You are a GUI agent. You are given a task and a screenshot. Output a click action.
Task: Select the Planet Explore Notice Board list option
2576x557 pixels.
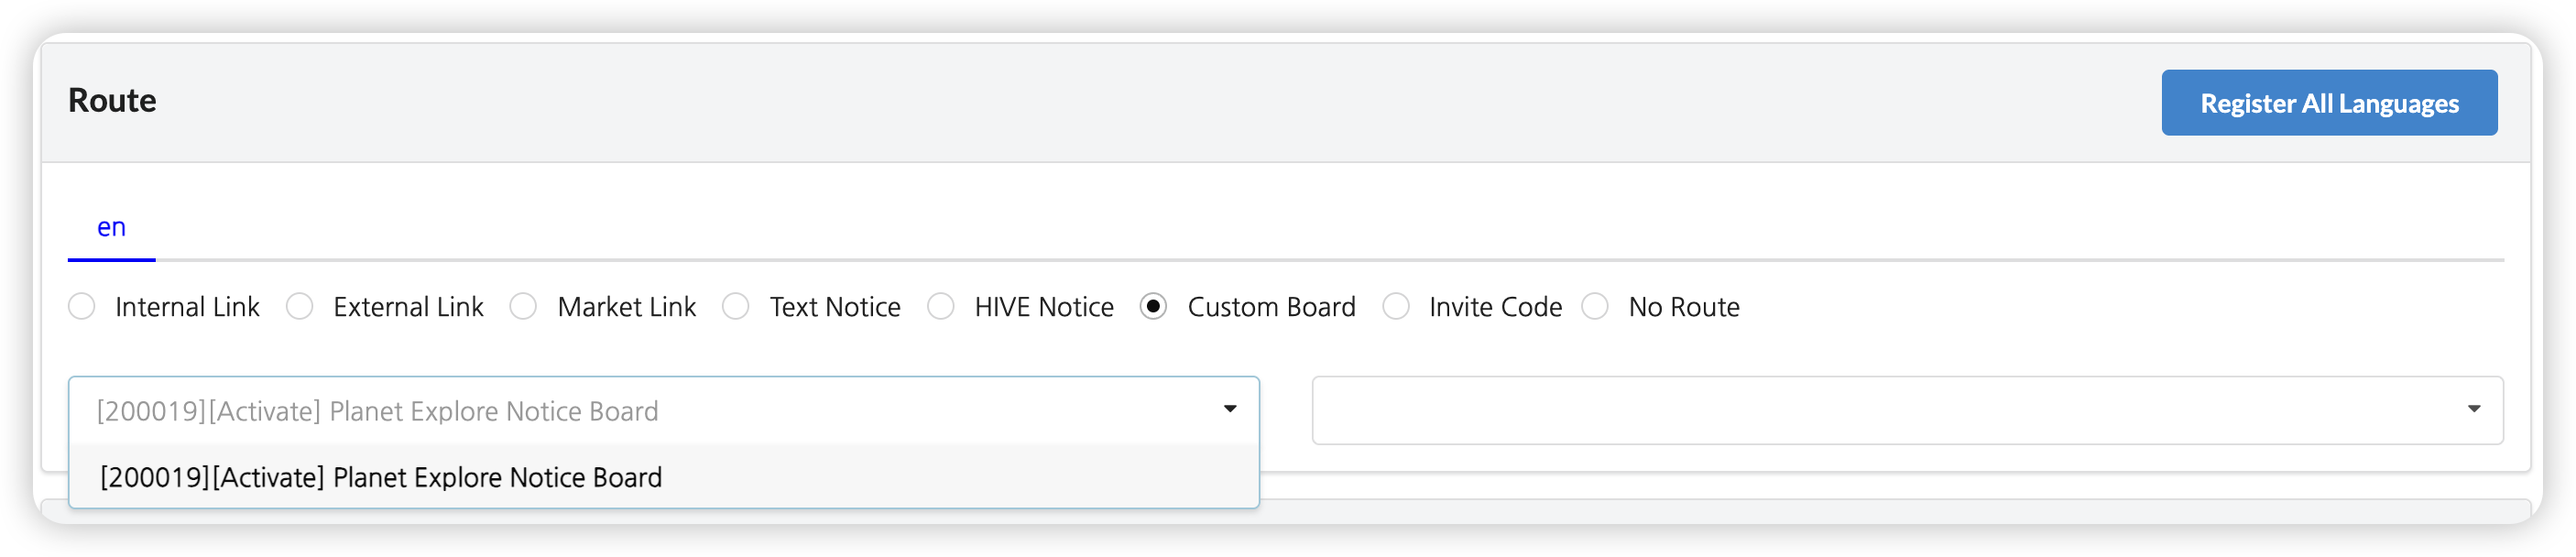tap(381, 477)
